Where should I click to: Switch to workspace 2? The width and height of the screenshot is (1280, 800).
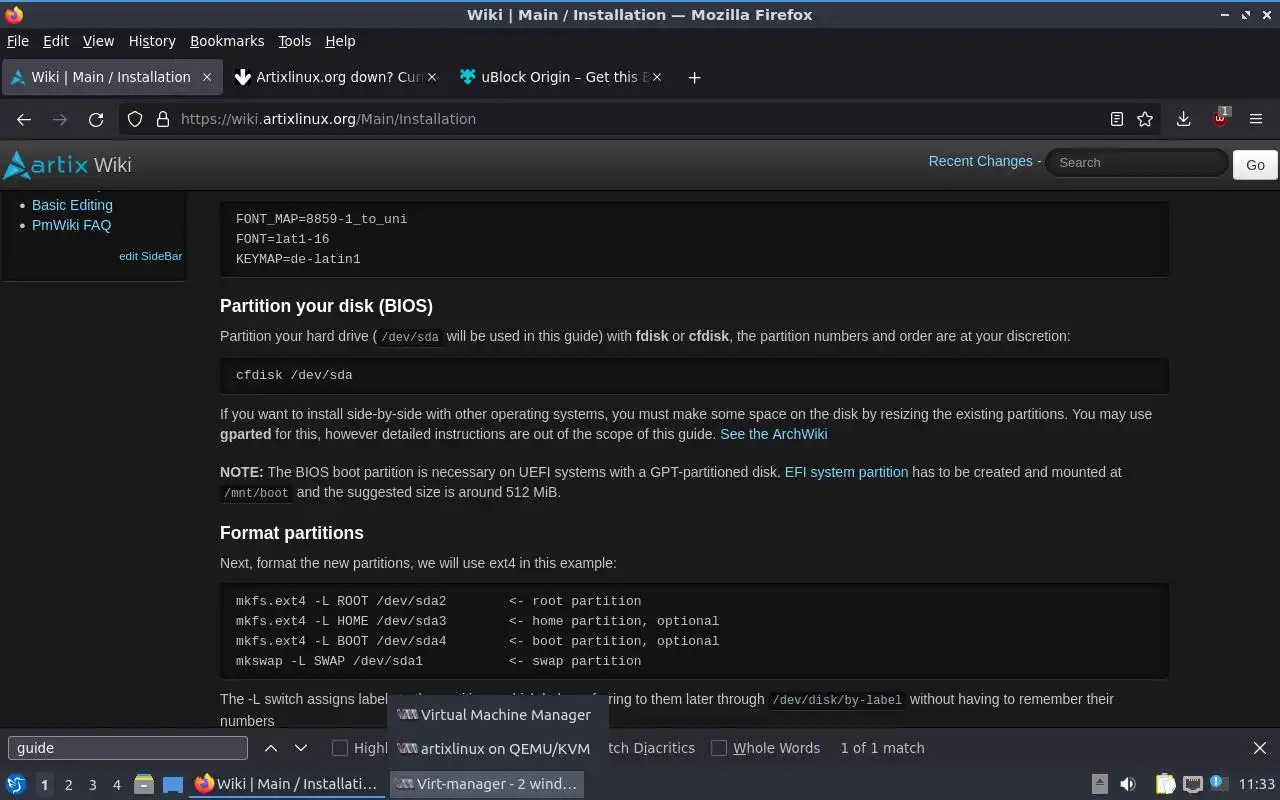[68, 785]
